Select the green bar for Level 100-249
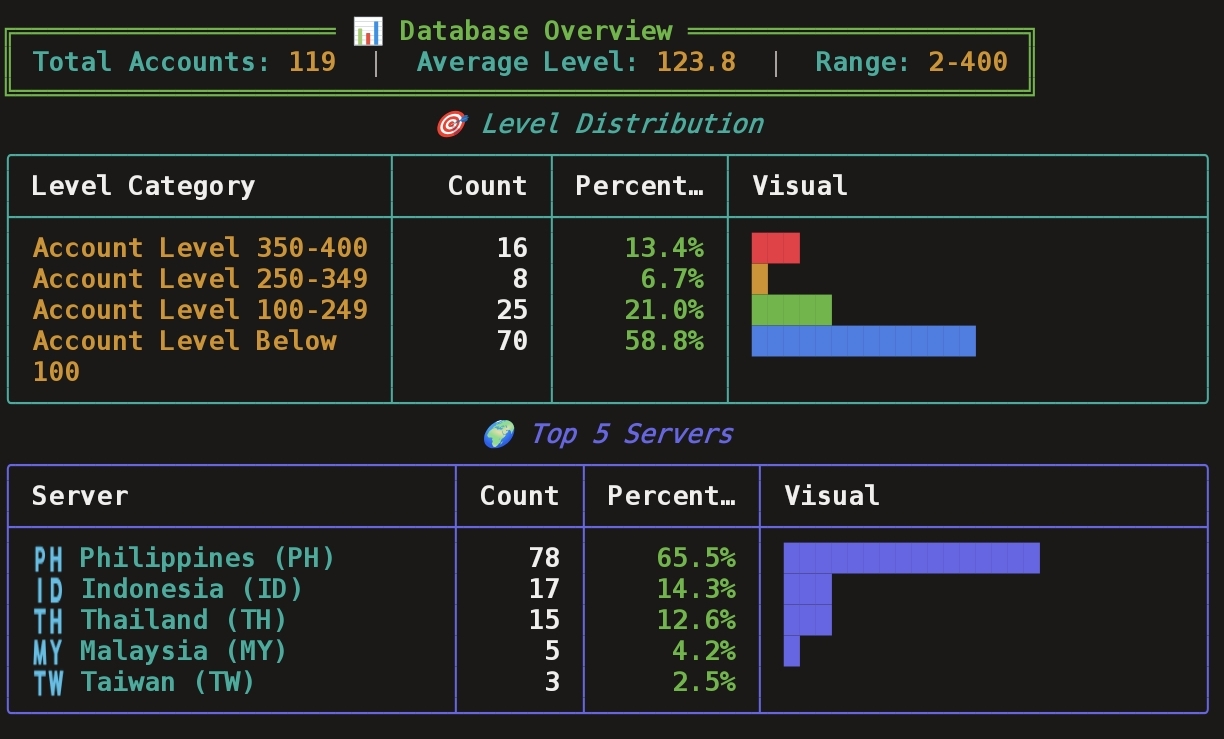1224x739 pixels. (x=791, y=310)
